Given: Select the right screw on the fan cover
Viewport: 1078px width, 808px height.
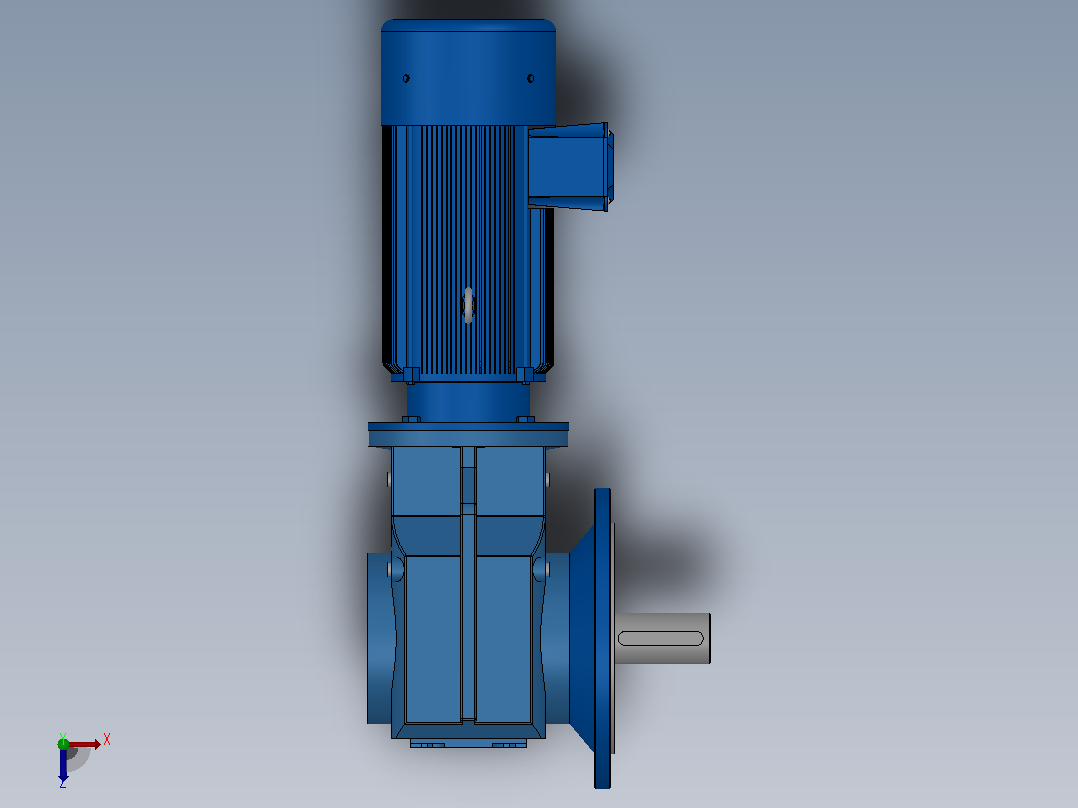Looking at the screenshot, I should point(530,78).
